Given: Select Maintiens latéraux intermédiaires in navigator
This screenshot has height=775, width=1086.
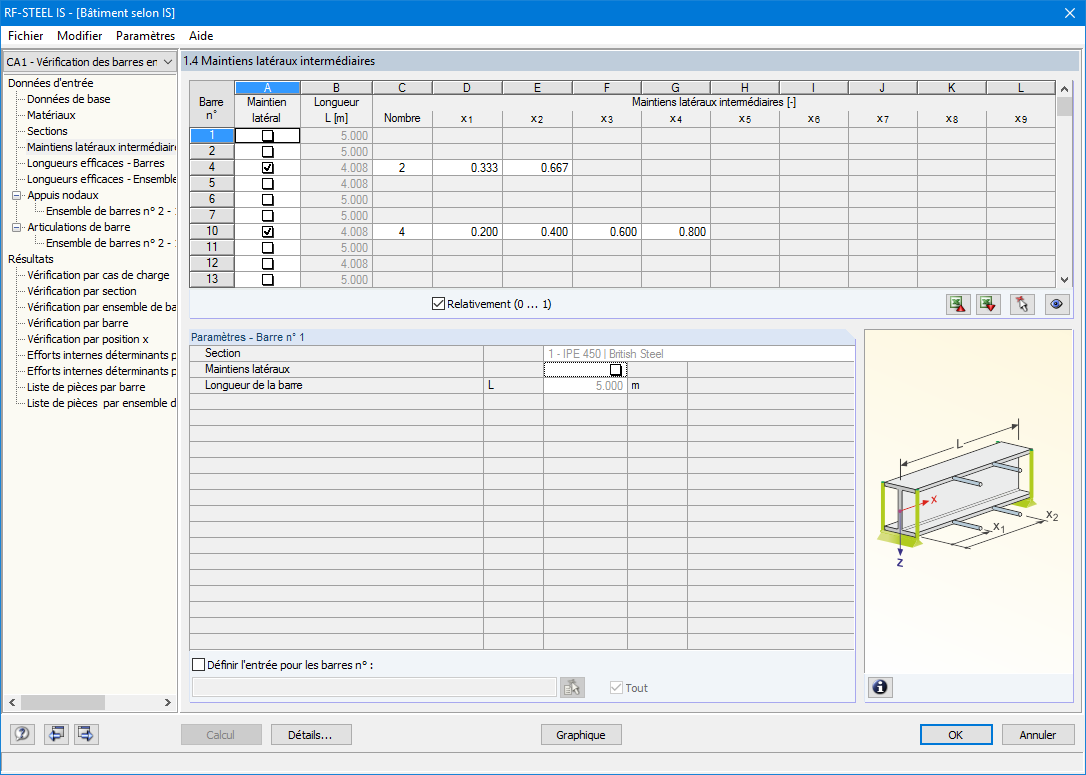Looking at the screenshot, I should pos(101,147).
